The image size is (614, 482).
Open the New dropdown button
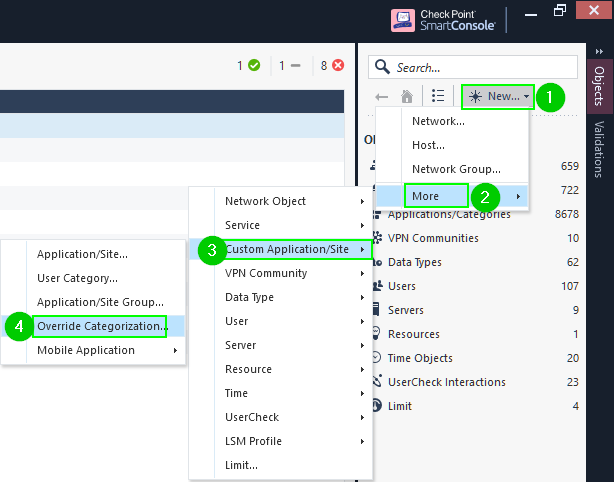pos(498,96)
